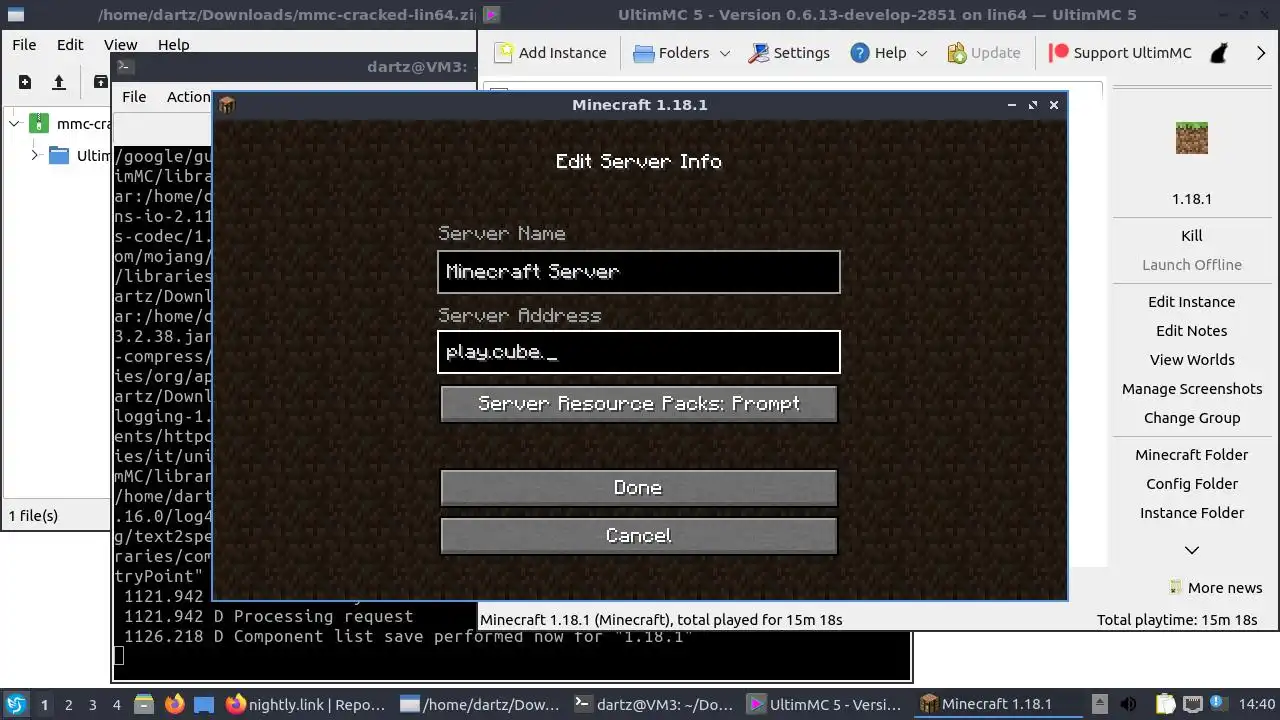Open View menu in archive manager
Image resolution: width=1280 pixels, height=720 pixels.
[120, 45]
